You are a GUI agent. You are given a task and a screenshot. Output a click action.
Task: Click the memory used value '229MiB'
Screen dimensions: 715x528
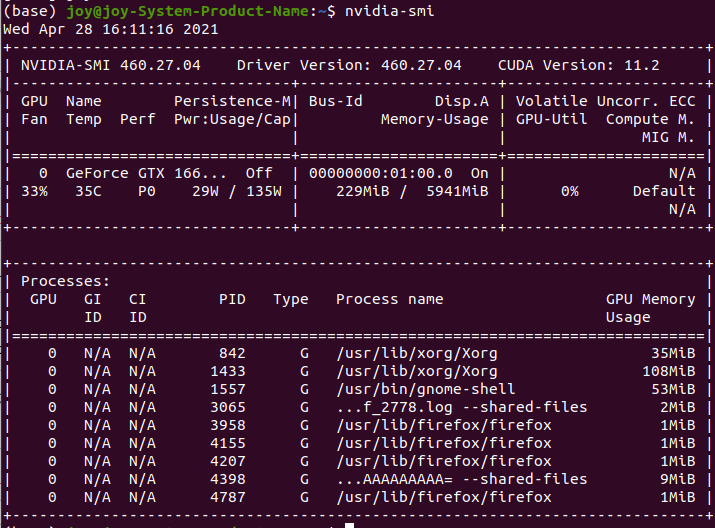pos(363,192)
